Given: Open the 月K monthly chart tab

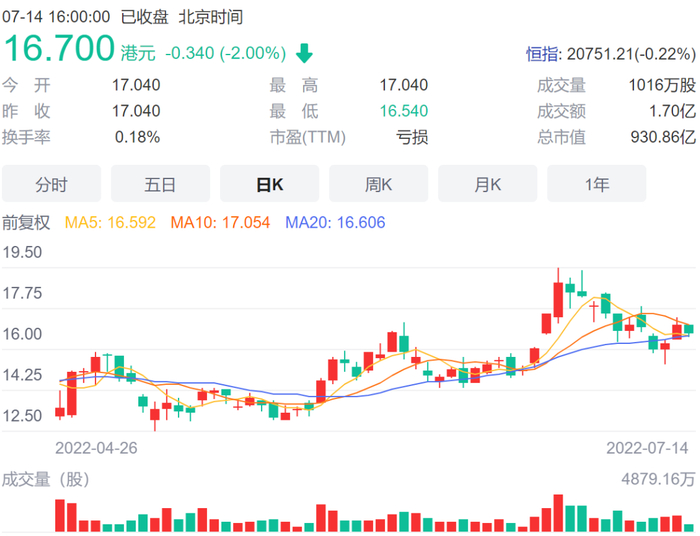Looking at the screenshot, I should coord(488,184).
